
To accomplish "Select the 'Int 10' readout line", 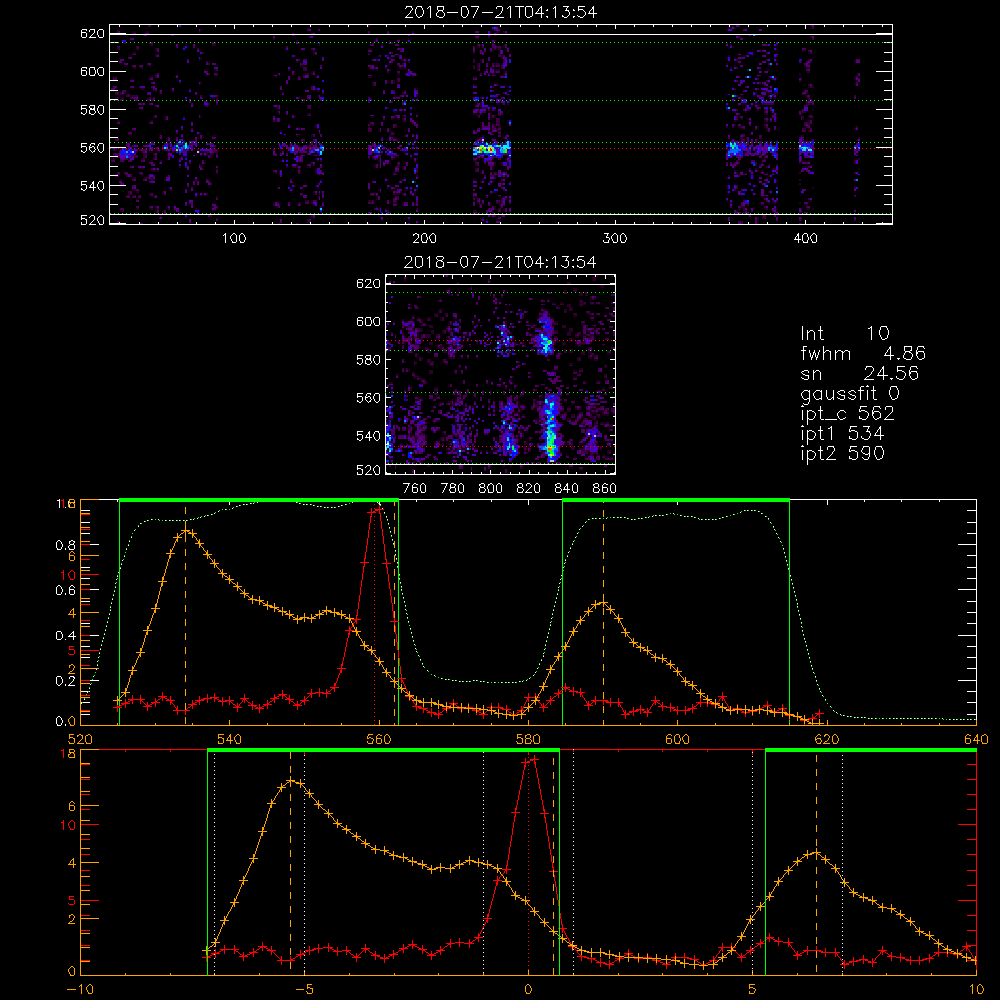I will tap(845, 333).
